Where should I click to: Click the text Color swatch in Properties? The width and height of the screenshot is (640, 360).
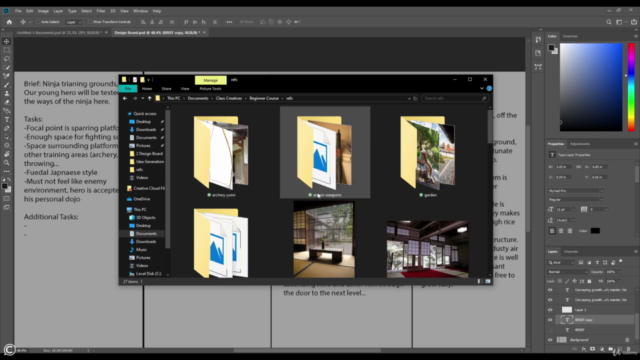(x=595, y=231)
